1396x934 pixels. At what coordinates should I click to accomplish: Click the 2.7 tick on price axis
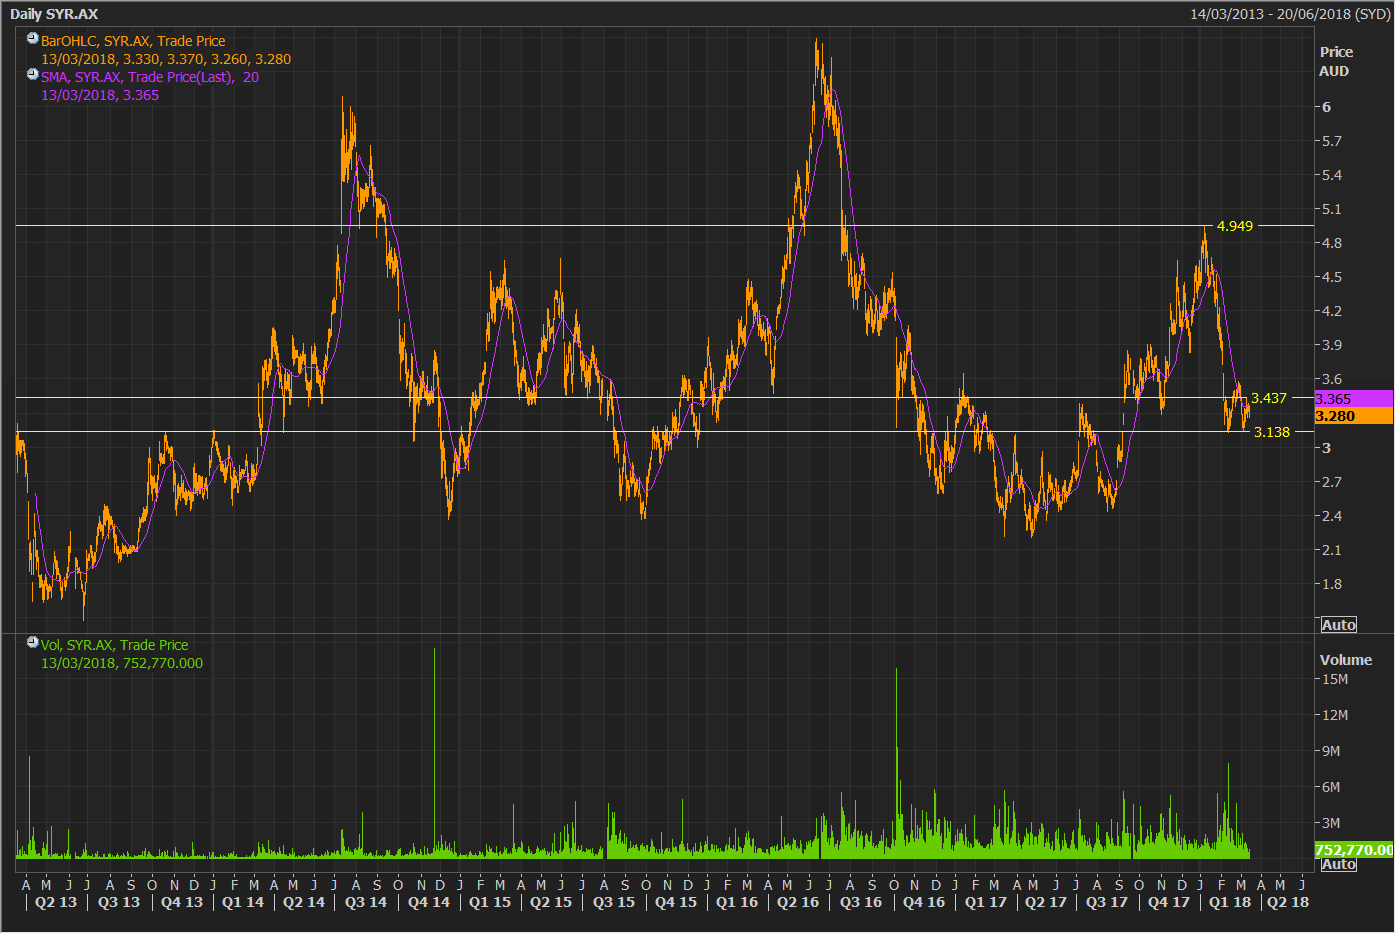pyautogui.click(x=1332, y=482)
